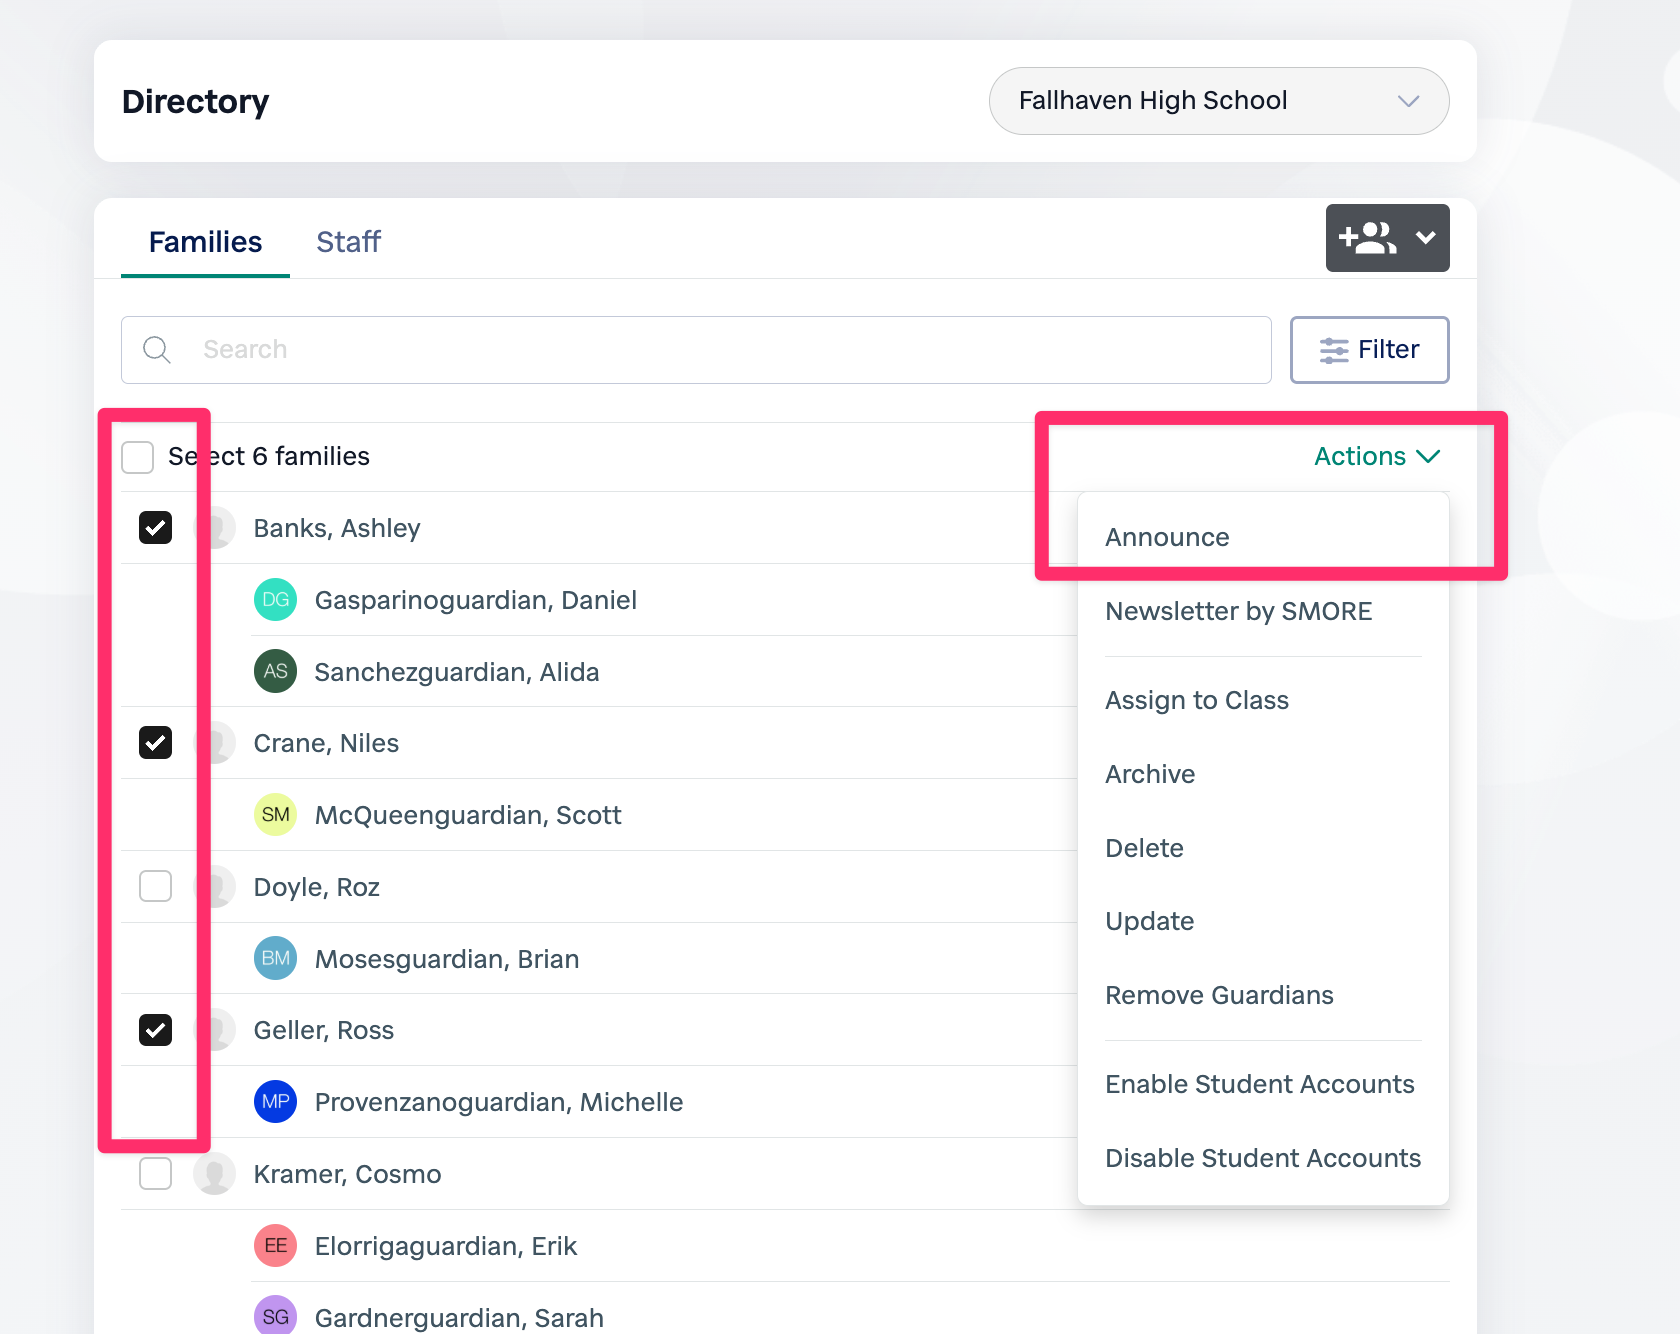Click the BM avatar for Brian Mosesguardian
The height and width of the screenshot is (1334, 1680).
pos(275,959)
